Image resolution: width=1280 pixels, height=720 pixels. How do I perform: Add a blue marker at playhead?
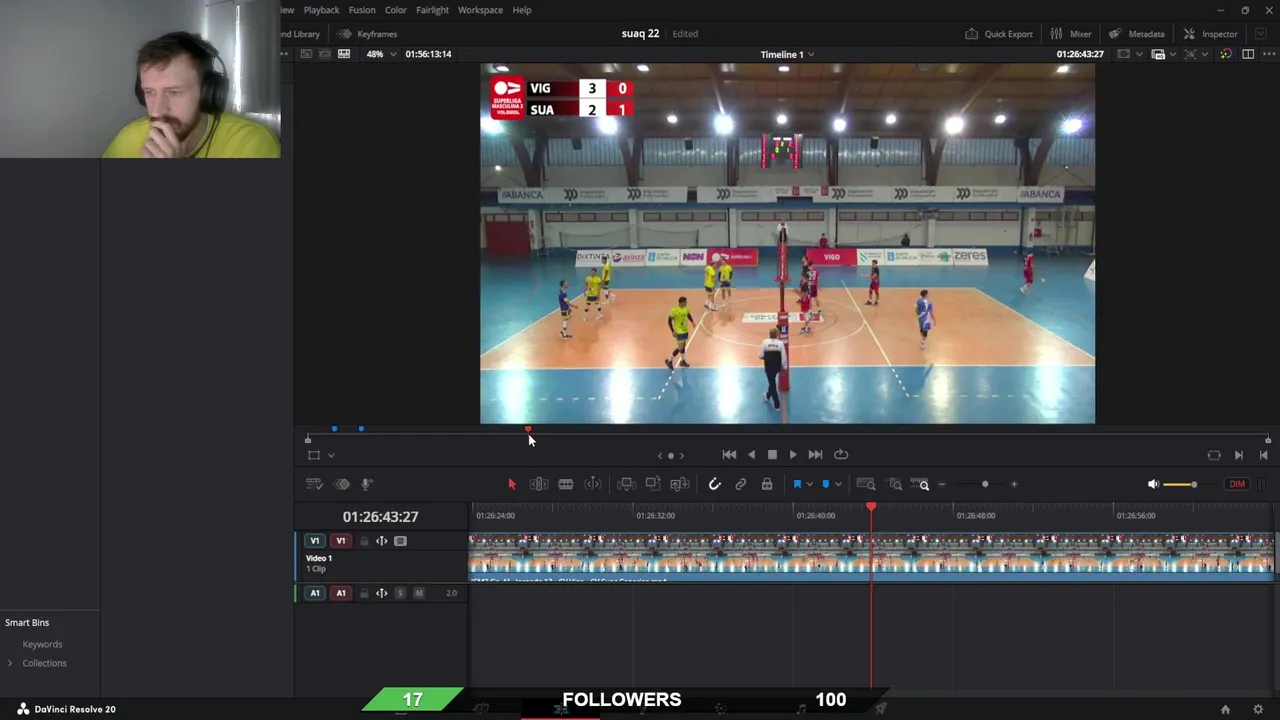pos(826,484)
